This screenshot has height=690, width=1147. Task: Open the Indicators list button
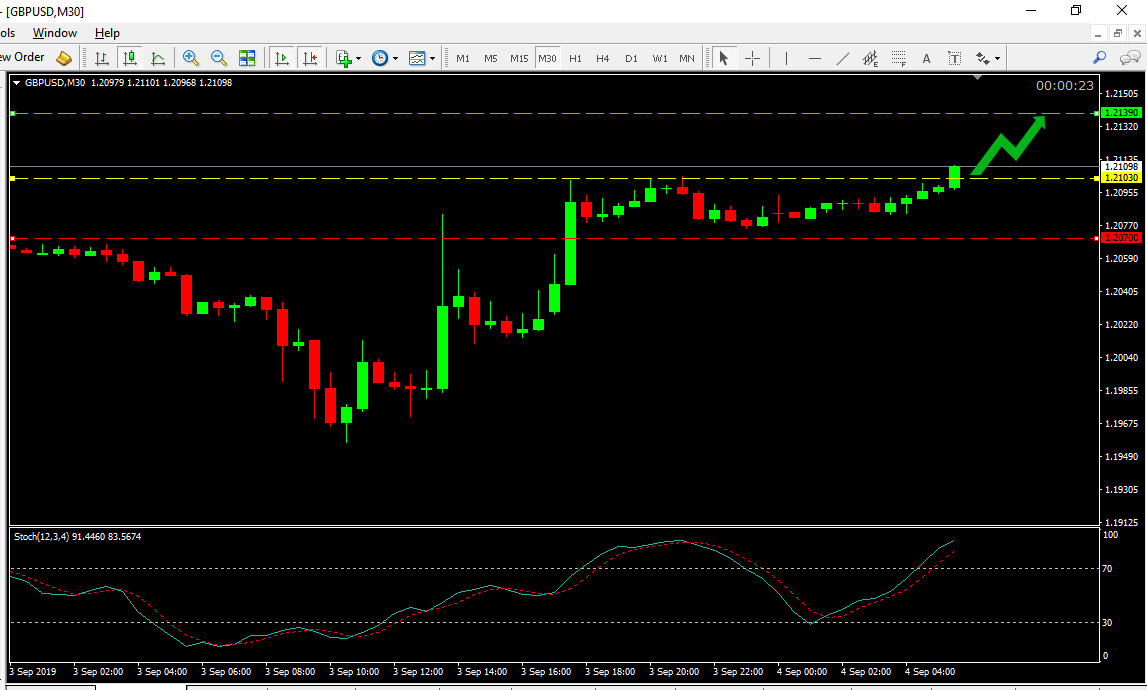pyautogui.click(x=344, y=58)
